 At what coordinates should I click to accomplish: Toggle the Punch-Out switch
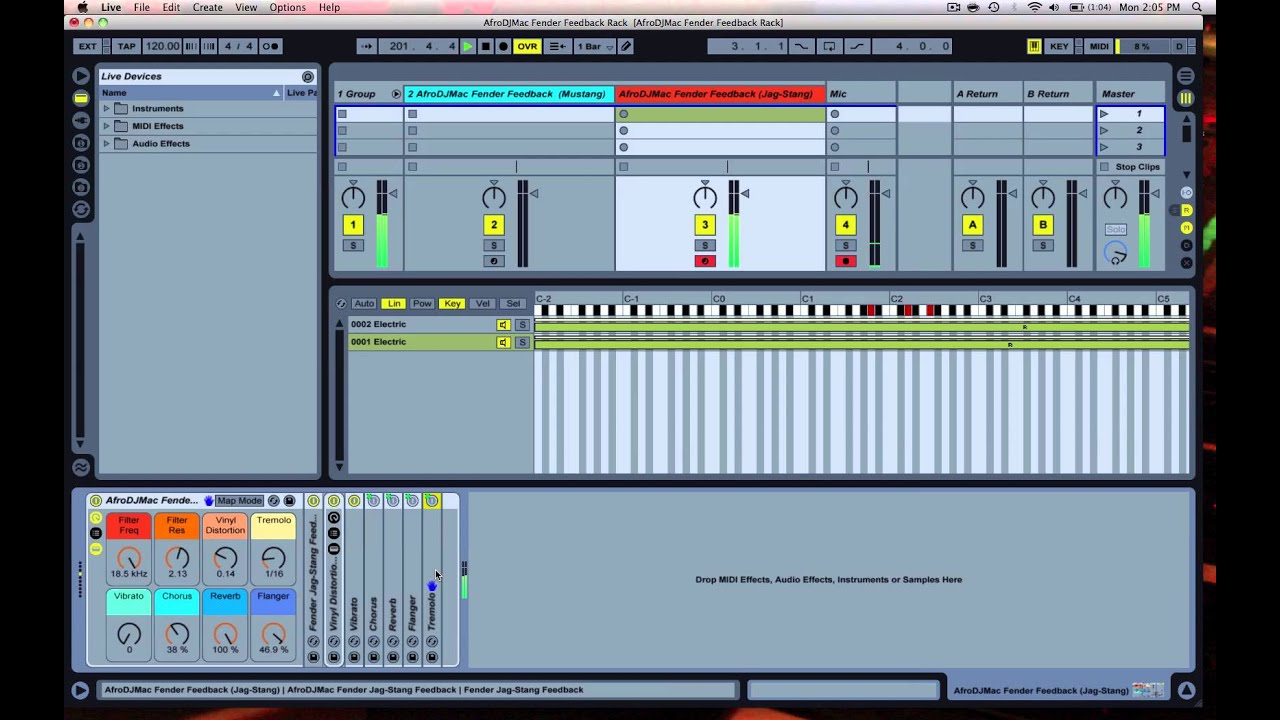pyautogui.click(x=857, y=46)
